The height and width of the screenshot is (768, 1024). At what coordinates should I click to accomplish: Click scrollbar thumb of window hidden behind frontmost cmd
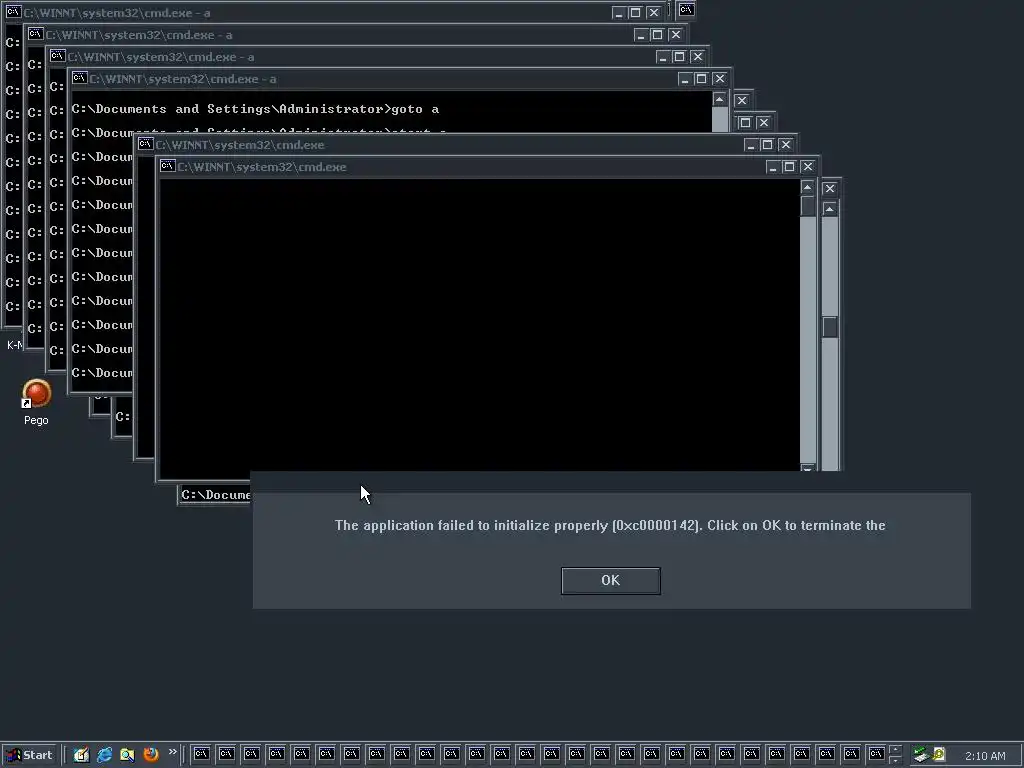pyautogui.click(x=830, y=327)
